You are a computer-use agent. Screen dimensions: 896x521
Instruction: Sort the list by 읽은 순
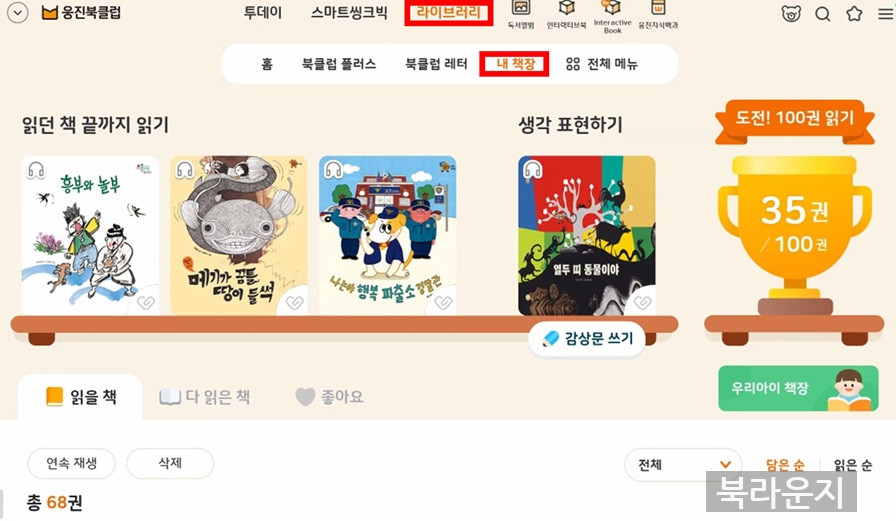pos(853,465)
